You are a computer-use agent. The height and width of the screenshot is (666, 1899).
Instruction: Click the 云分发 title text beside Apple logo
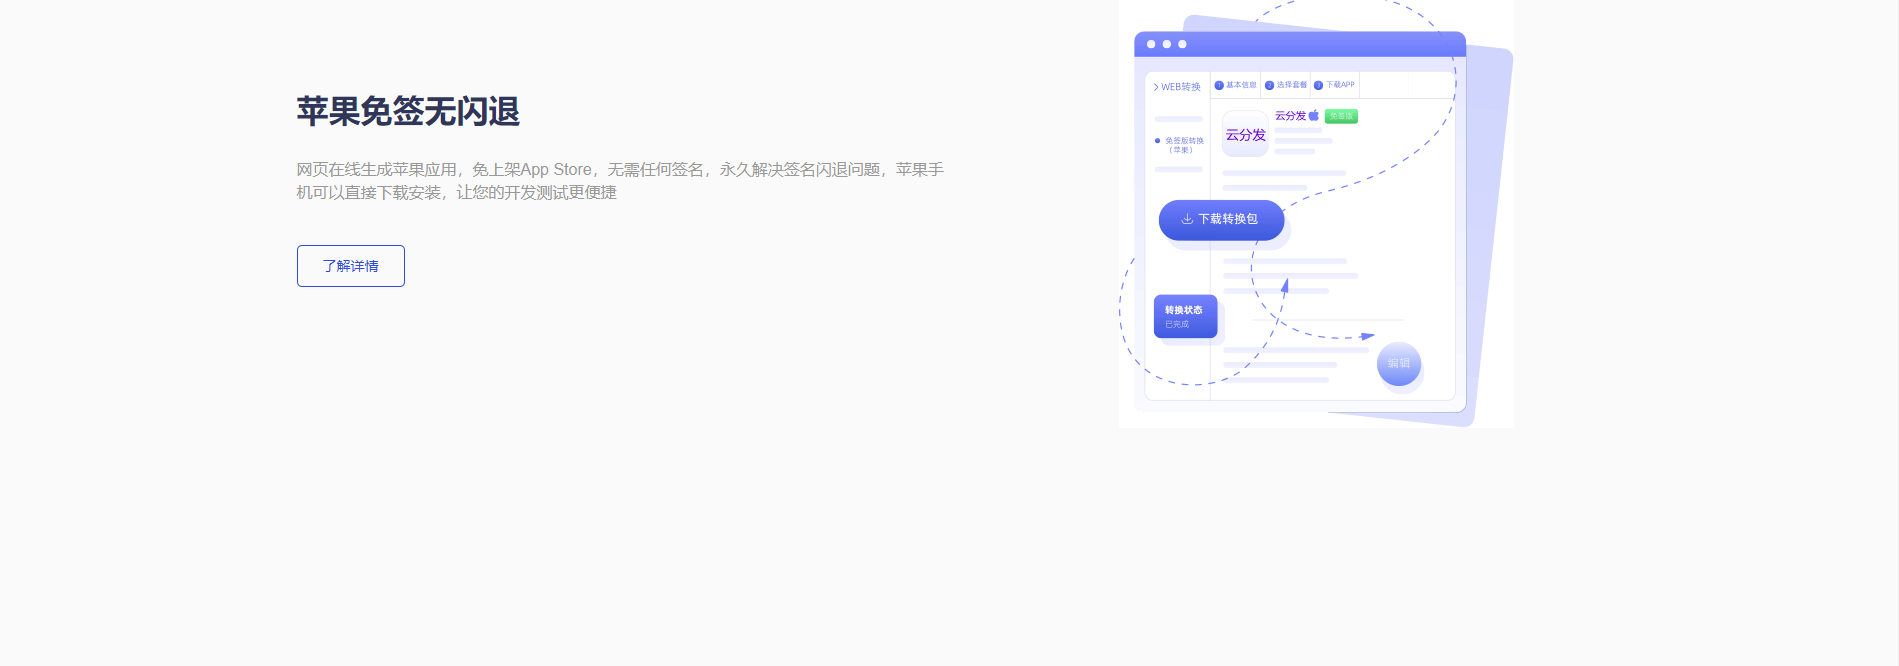(x=1290, y=116)
